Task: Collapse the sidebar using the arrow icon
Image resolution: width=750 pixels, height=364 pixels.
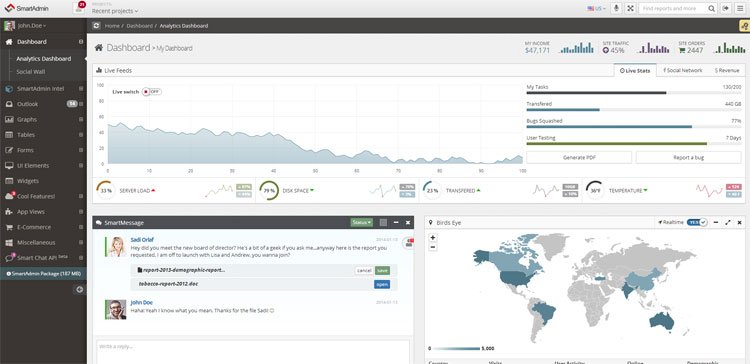Action: 79,289
